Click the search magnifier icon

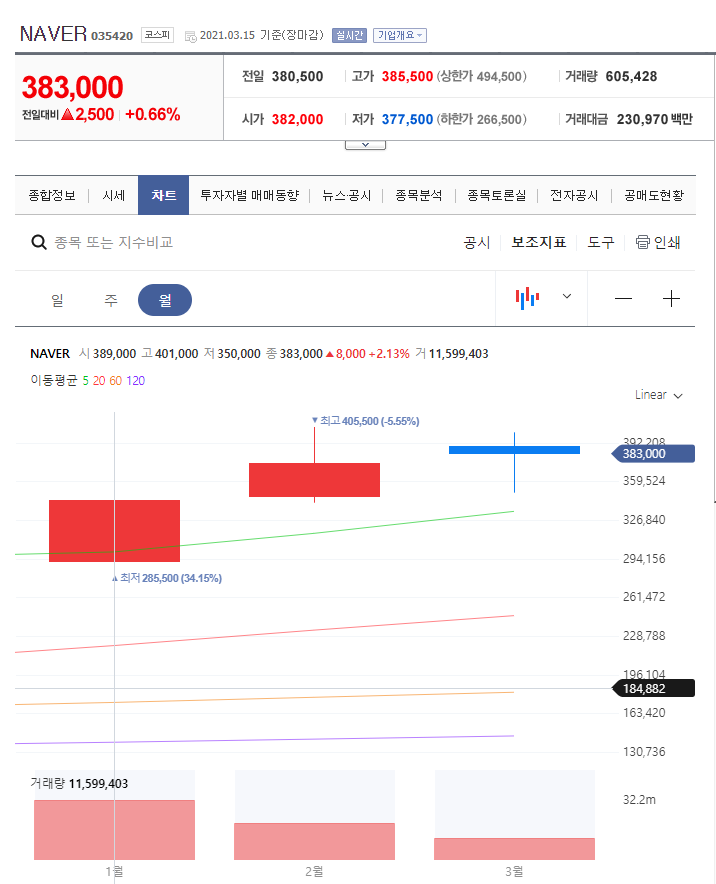pos(39,242)
